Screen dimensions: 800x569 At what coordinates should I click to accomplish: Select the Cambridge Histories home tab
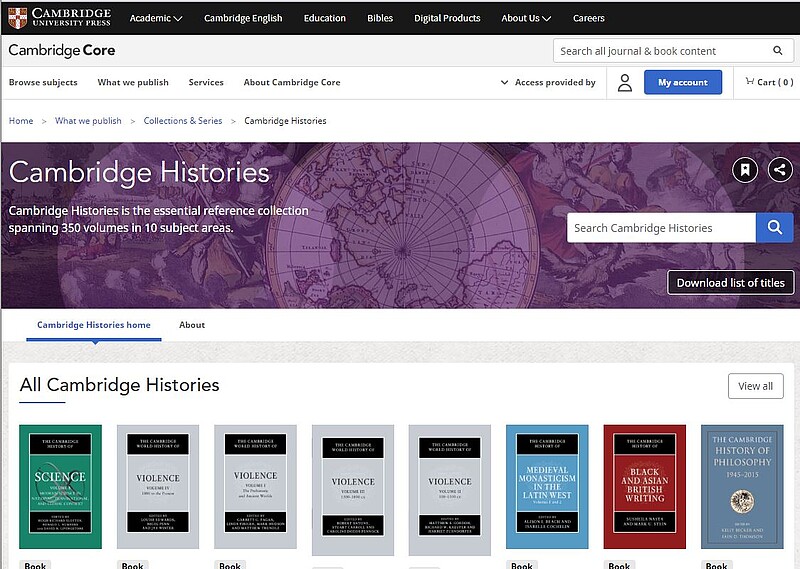(94, 325)
